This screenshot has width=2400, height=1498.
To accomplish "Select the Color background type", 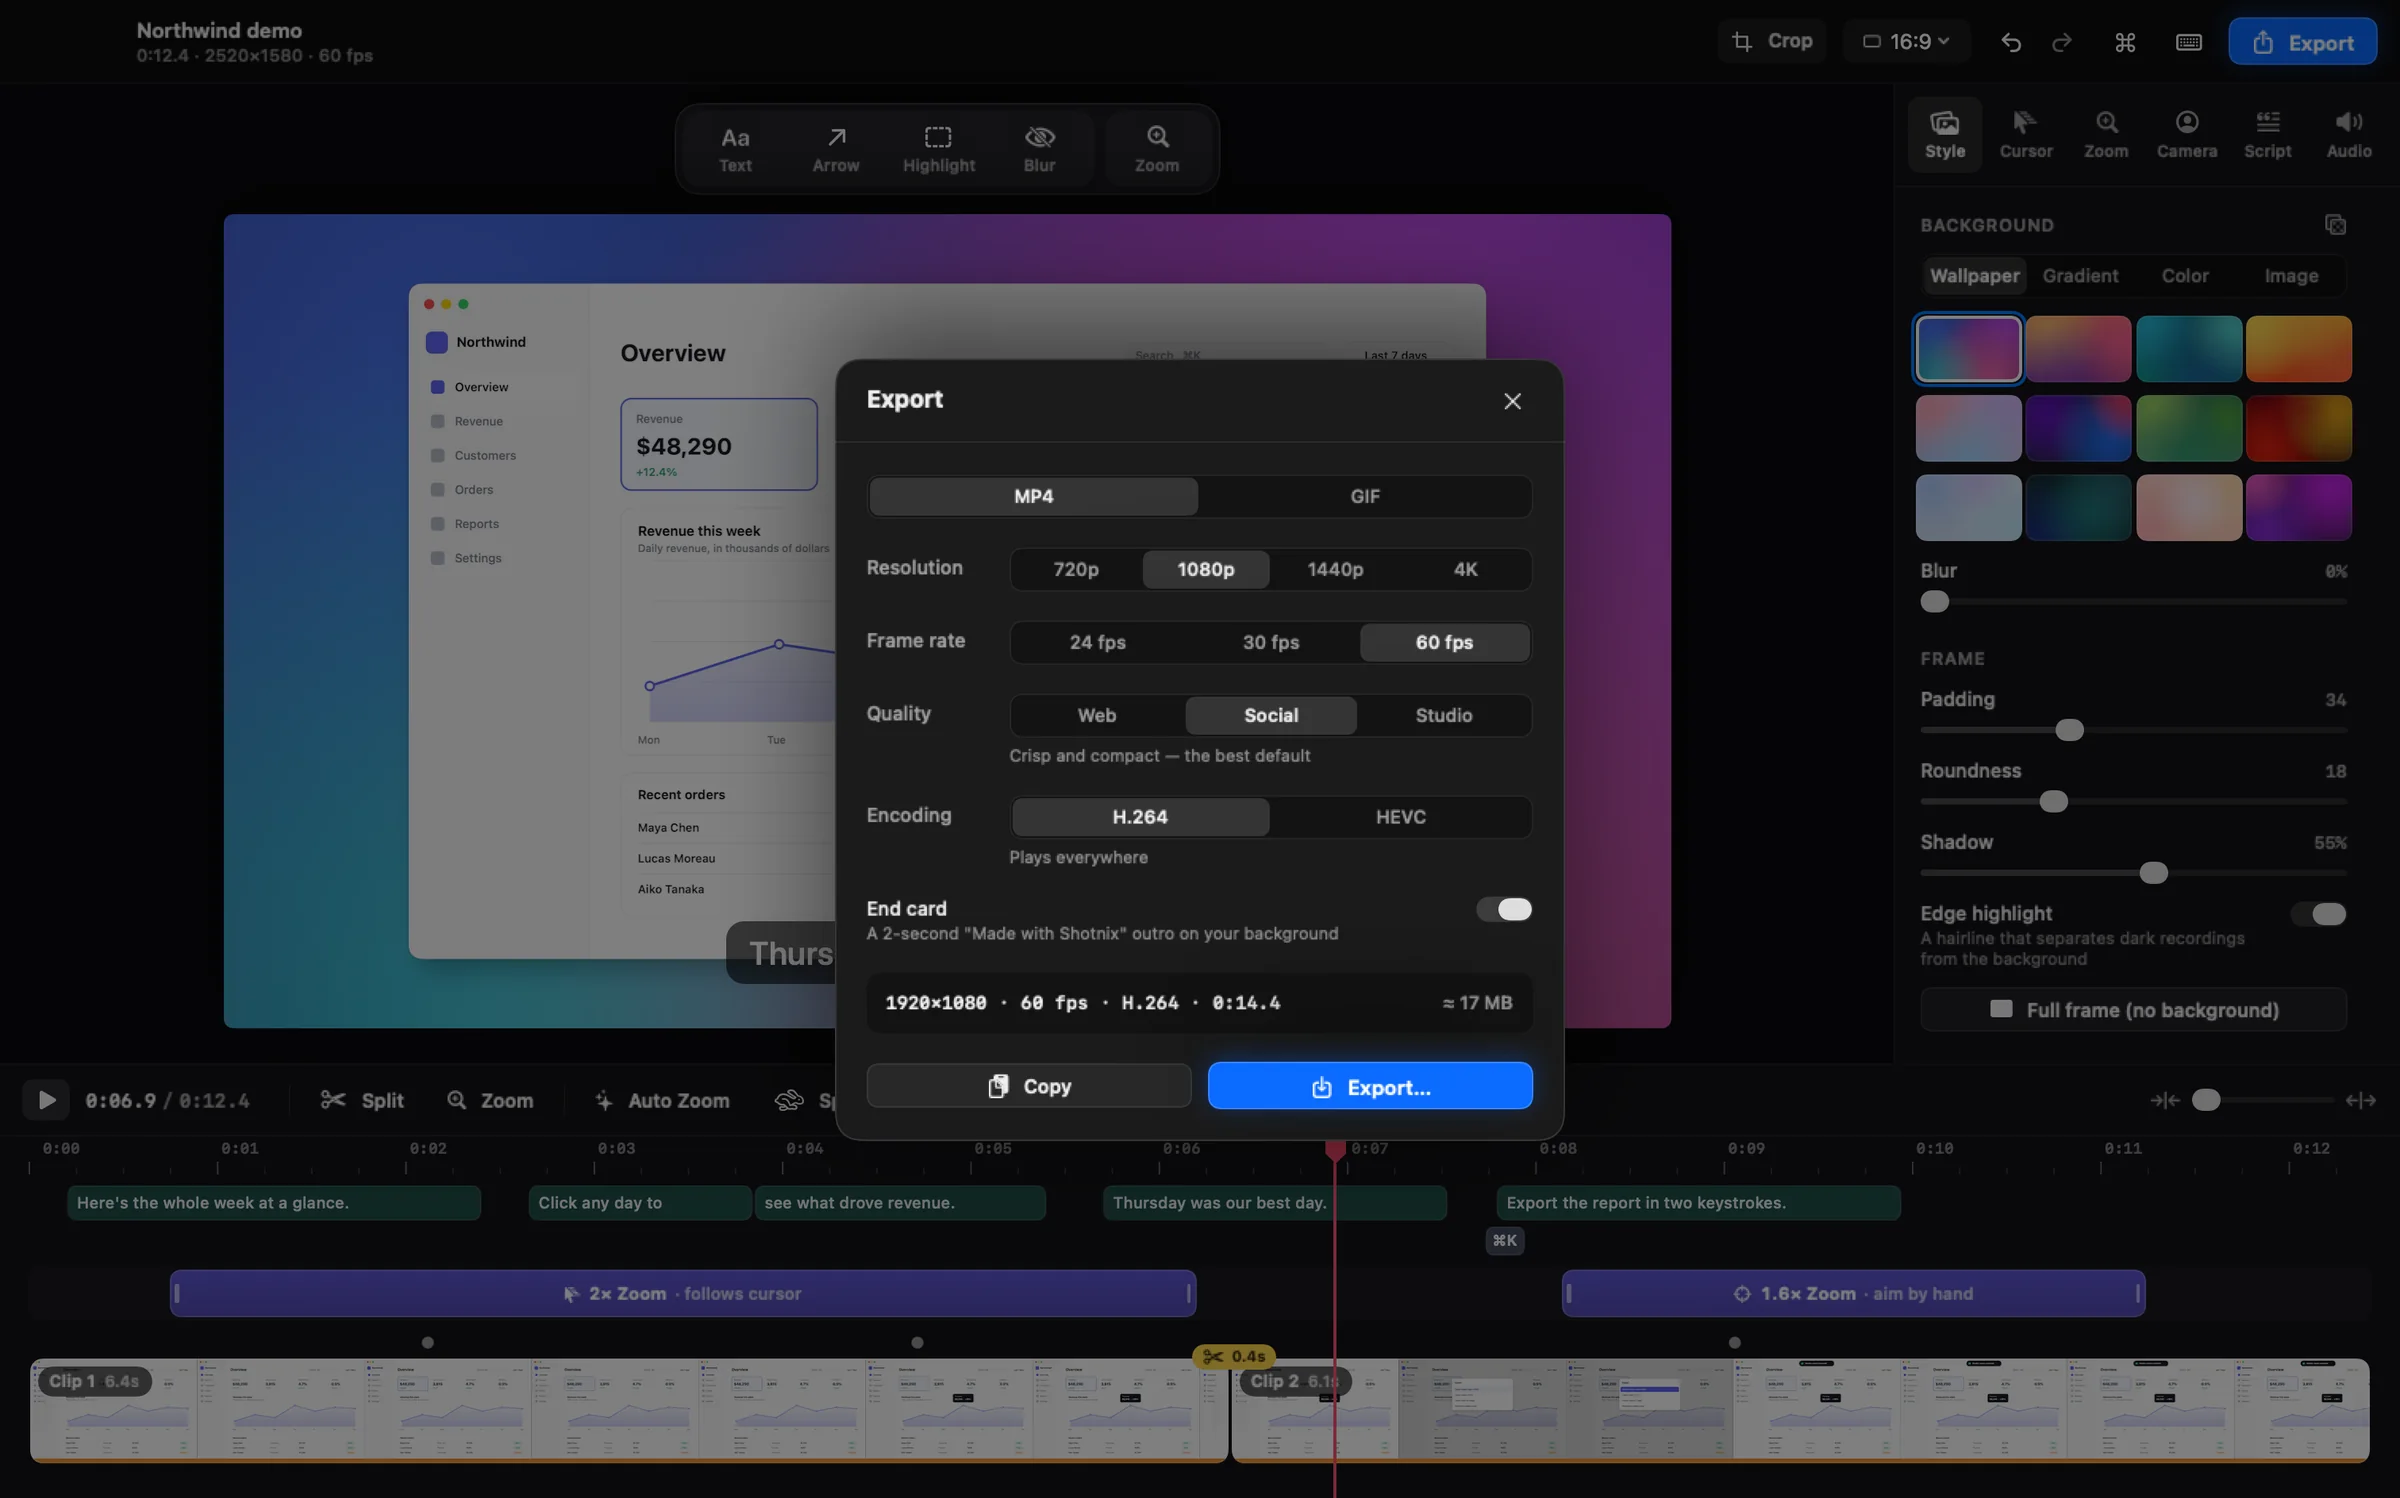I will point(2185,276).
